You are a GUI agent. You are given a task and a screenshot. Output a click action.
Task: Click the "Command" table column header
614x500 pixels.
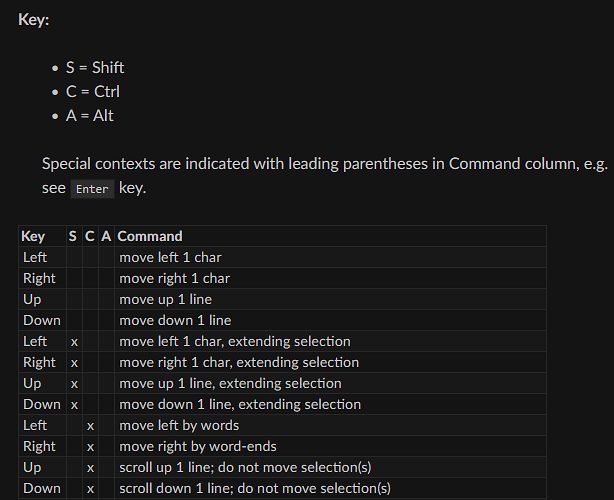point(150,236)
